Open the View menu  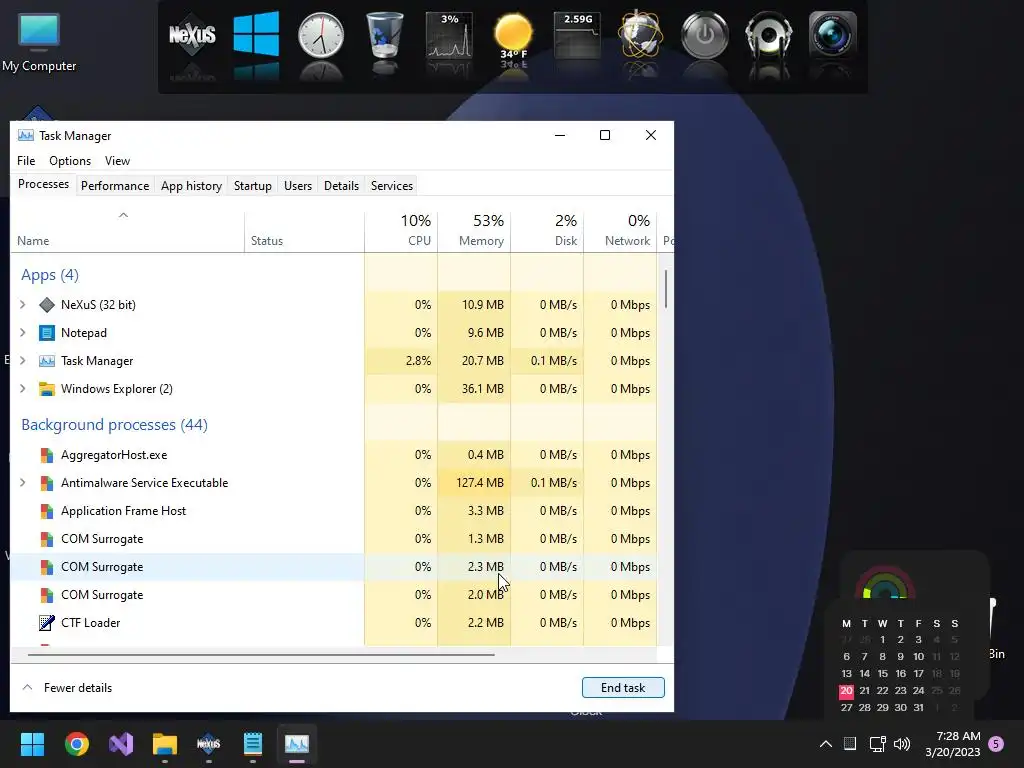(118, 161)
